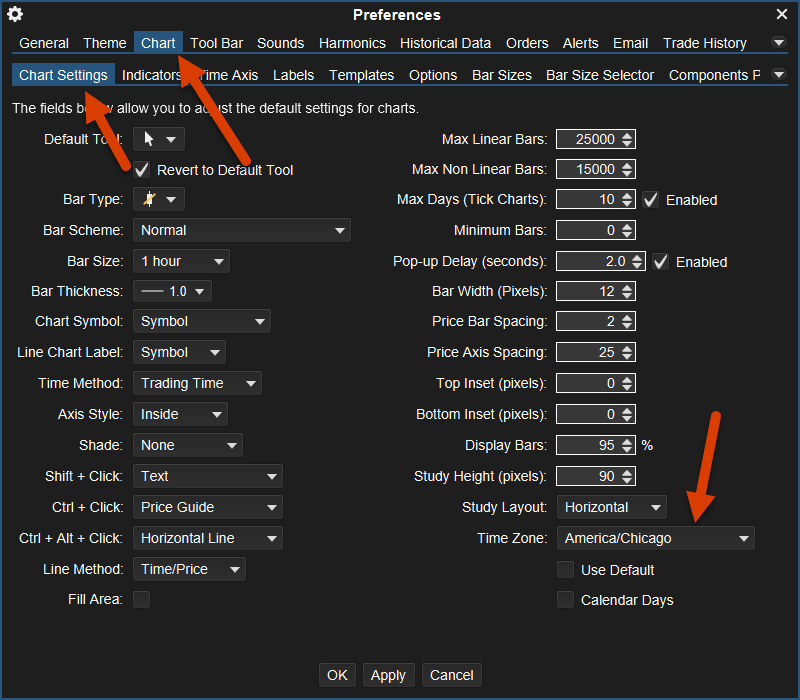The width and height of the screenshot is (800, 700).
Task: Expand the Bar Scheme Normal dropdown
Action: tap(241, 230)
